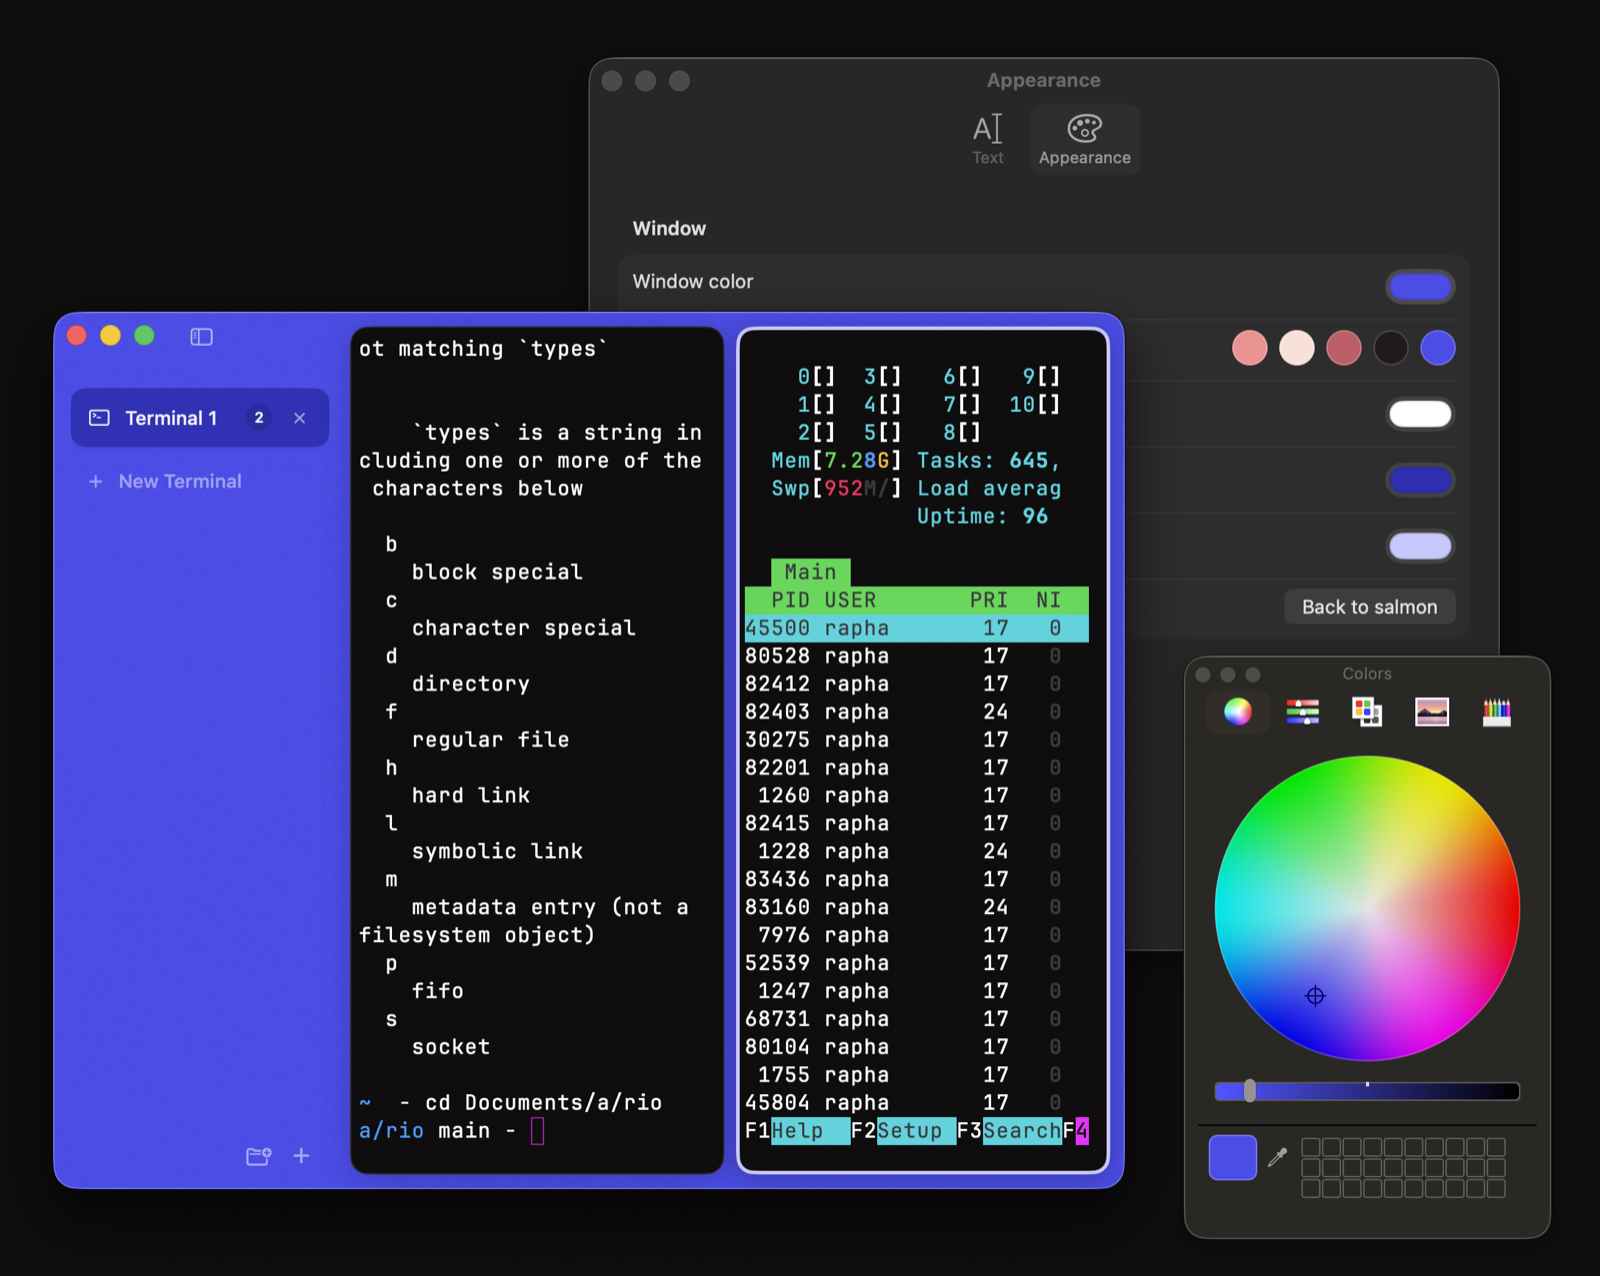Click the plus icon at sidebar bottom
Image resolution: width=1600 pixels, height=1276 pixels.
tap(301, 1156)
